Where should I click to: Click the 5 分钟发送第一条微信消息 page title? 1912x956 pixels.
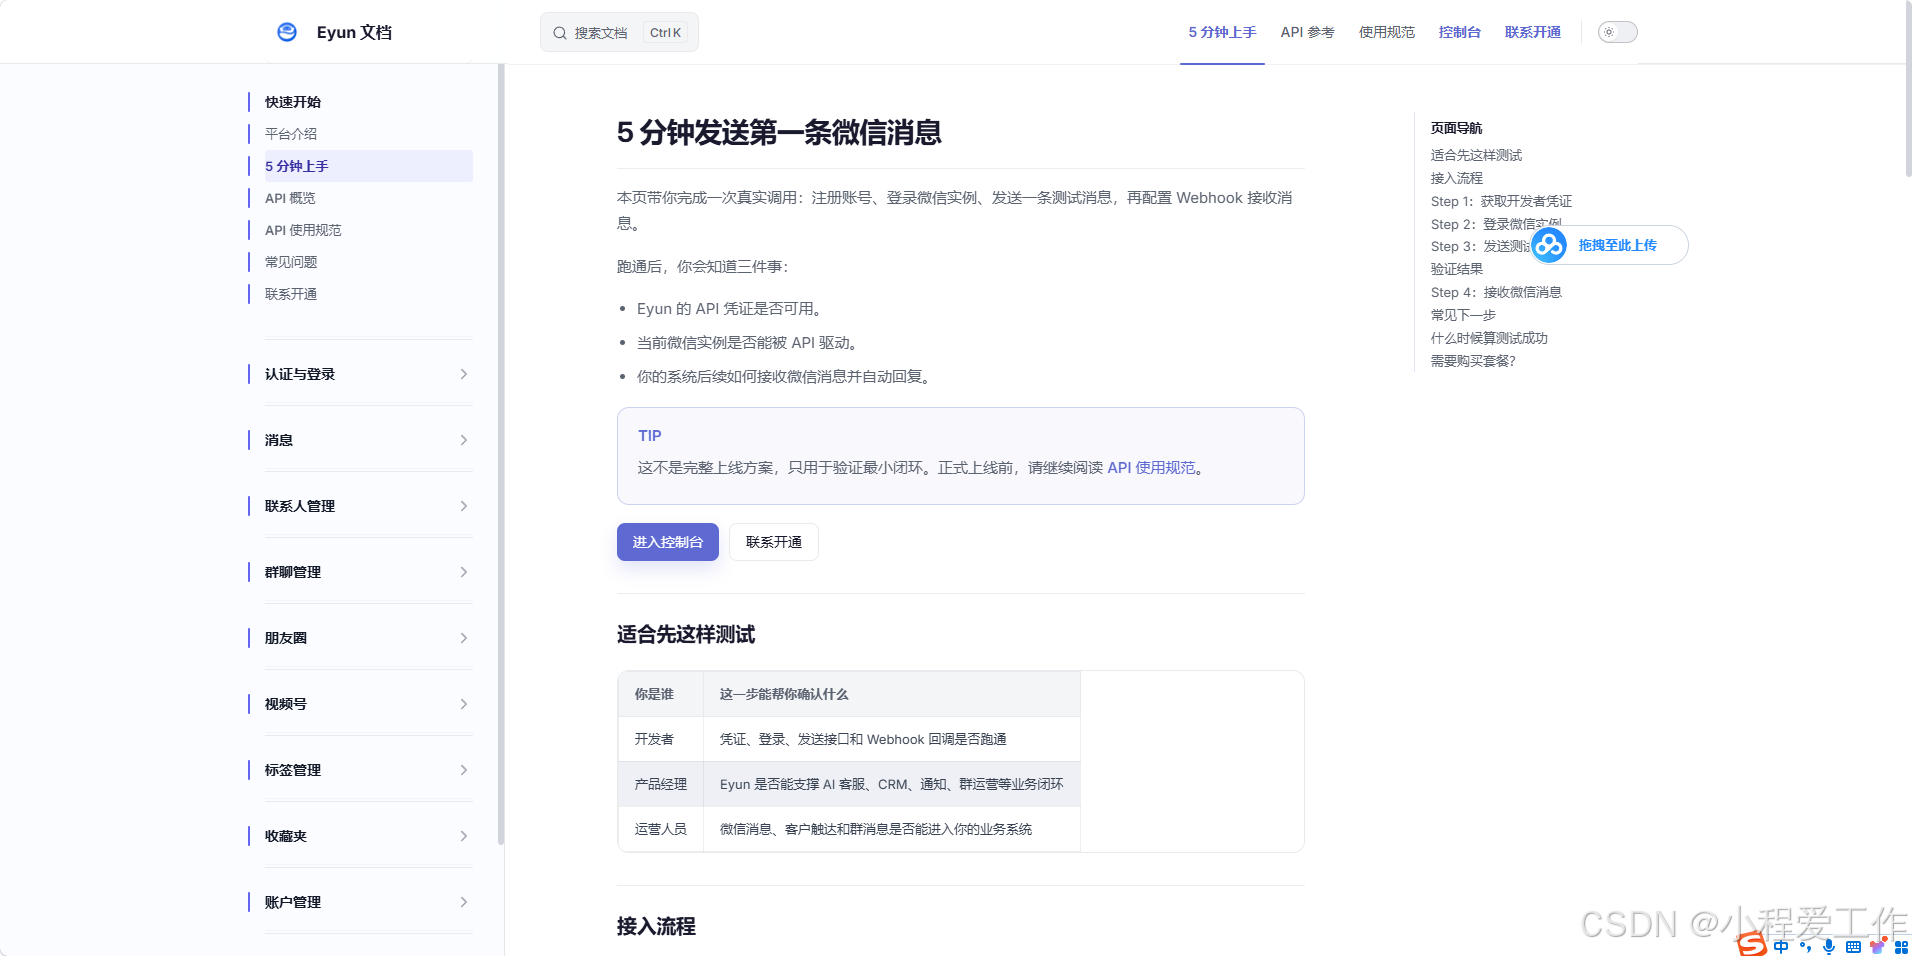tap(779, 132)
